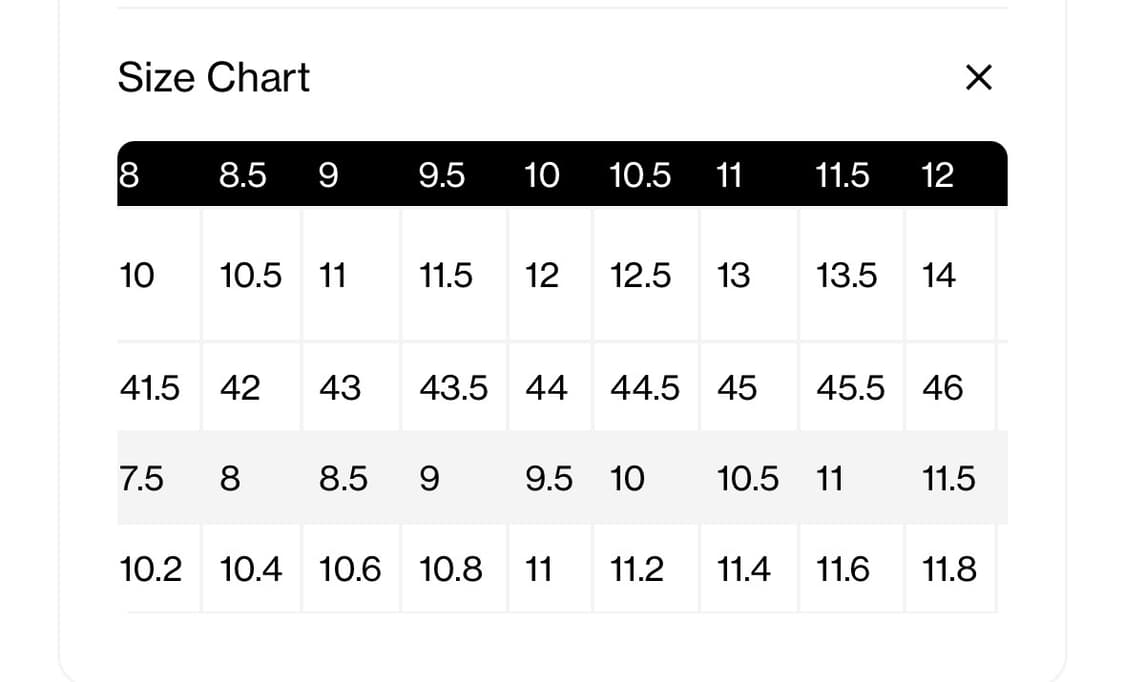Select the 10.8 measurement cell
This screenshot has width=1125, height=682.
tap(450, 569)
